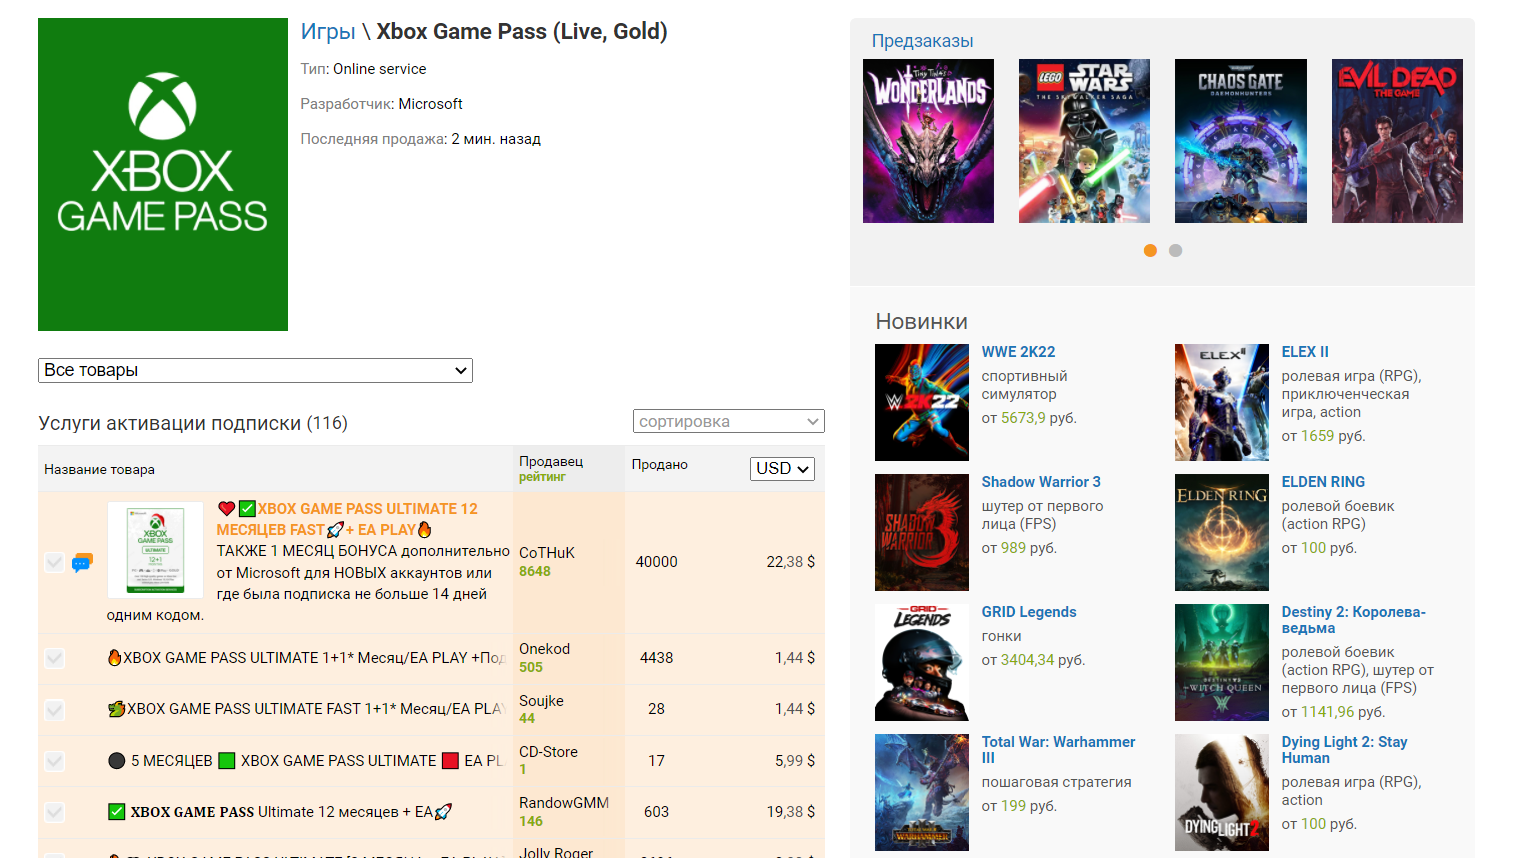Viewport: 1521px width, 858px height.
Task: Open the 'Предзаказы' section heading
Action: coord(922,41)
